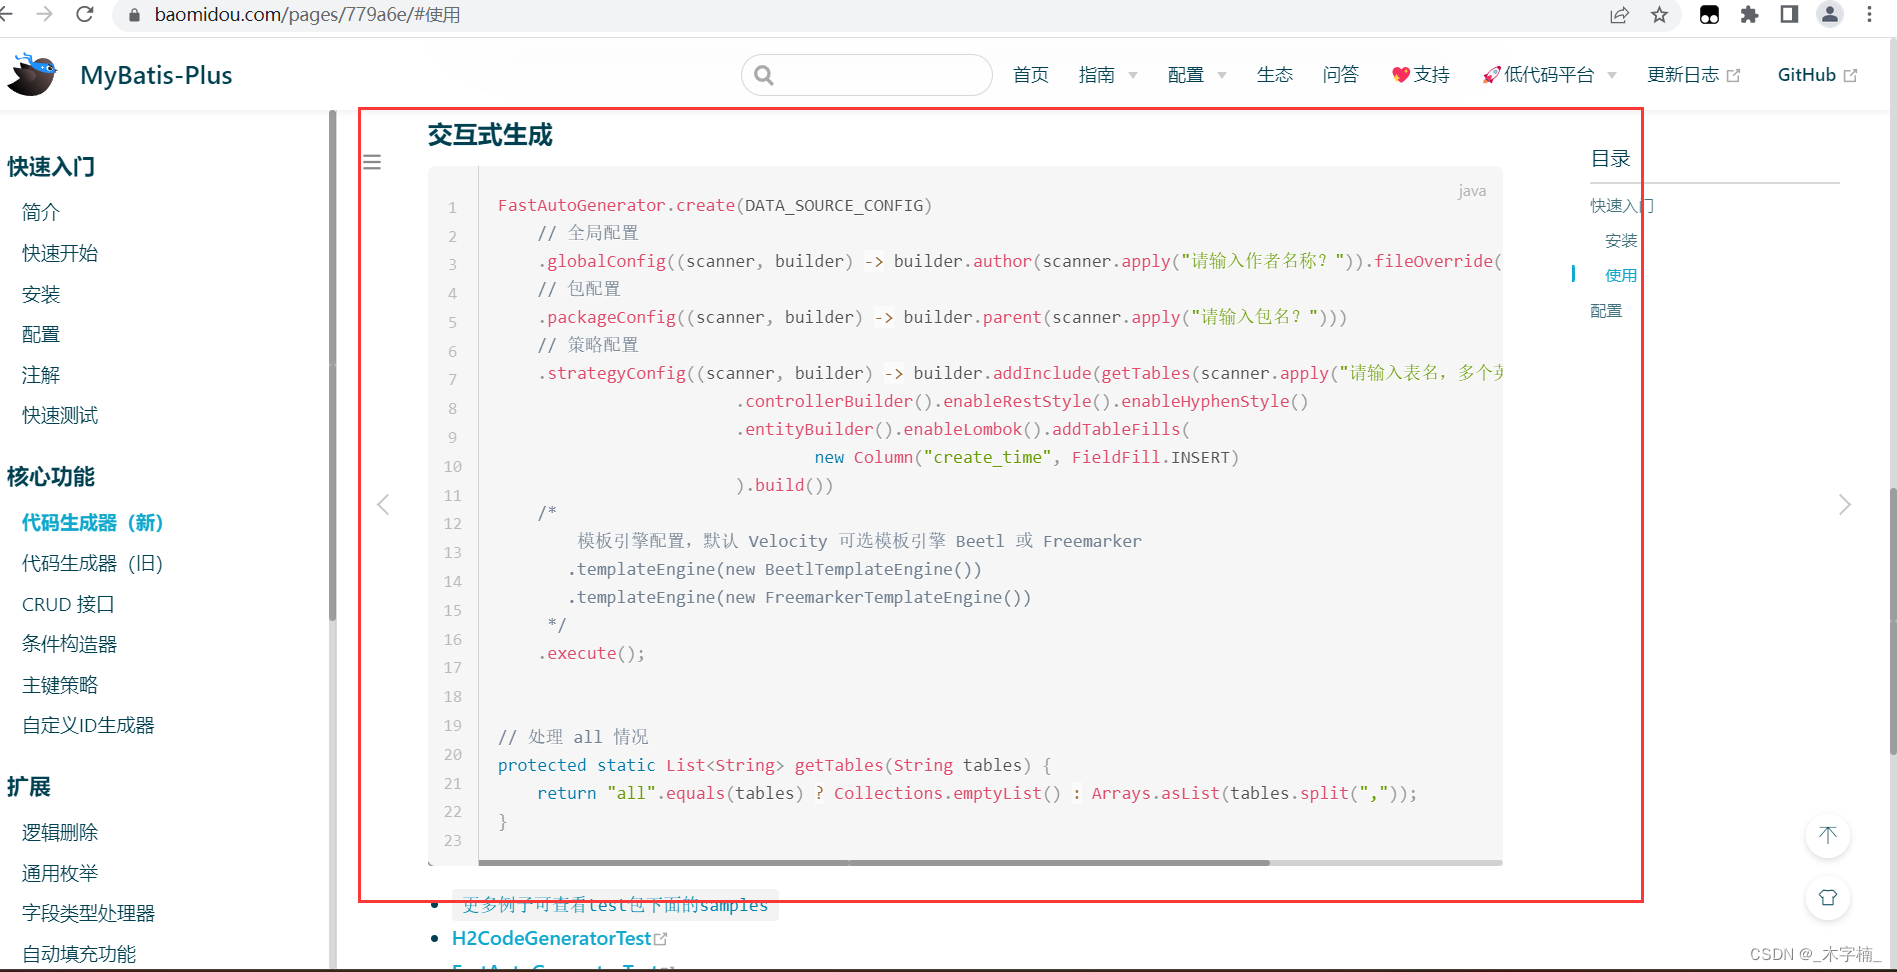The width and height of the screenshot is (1897, 972).
Task: Click the address bar URL
Action: point(307,15)
